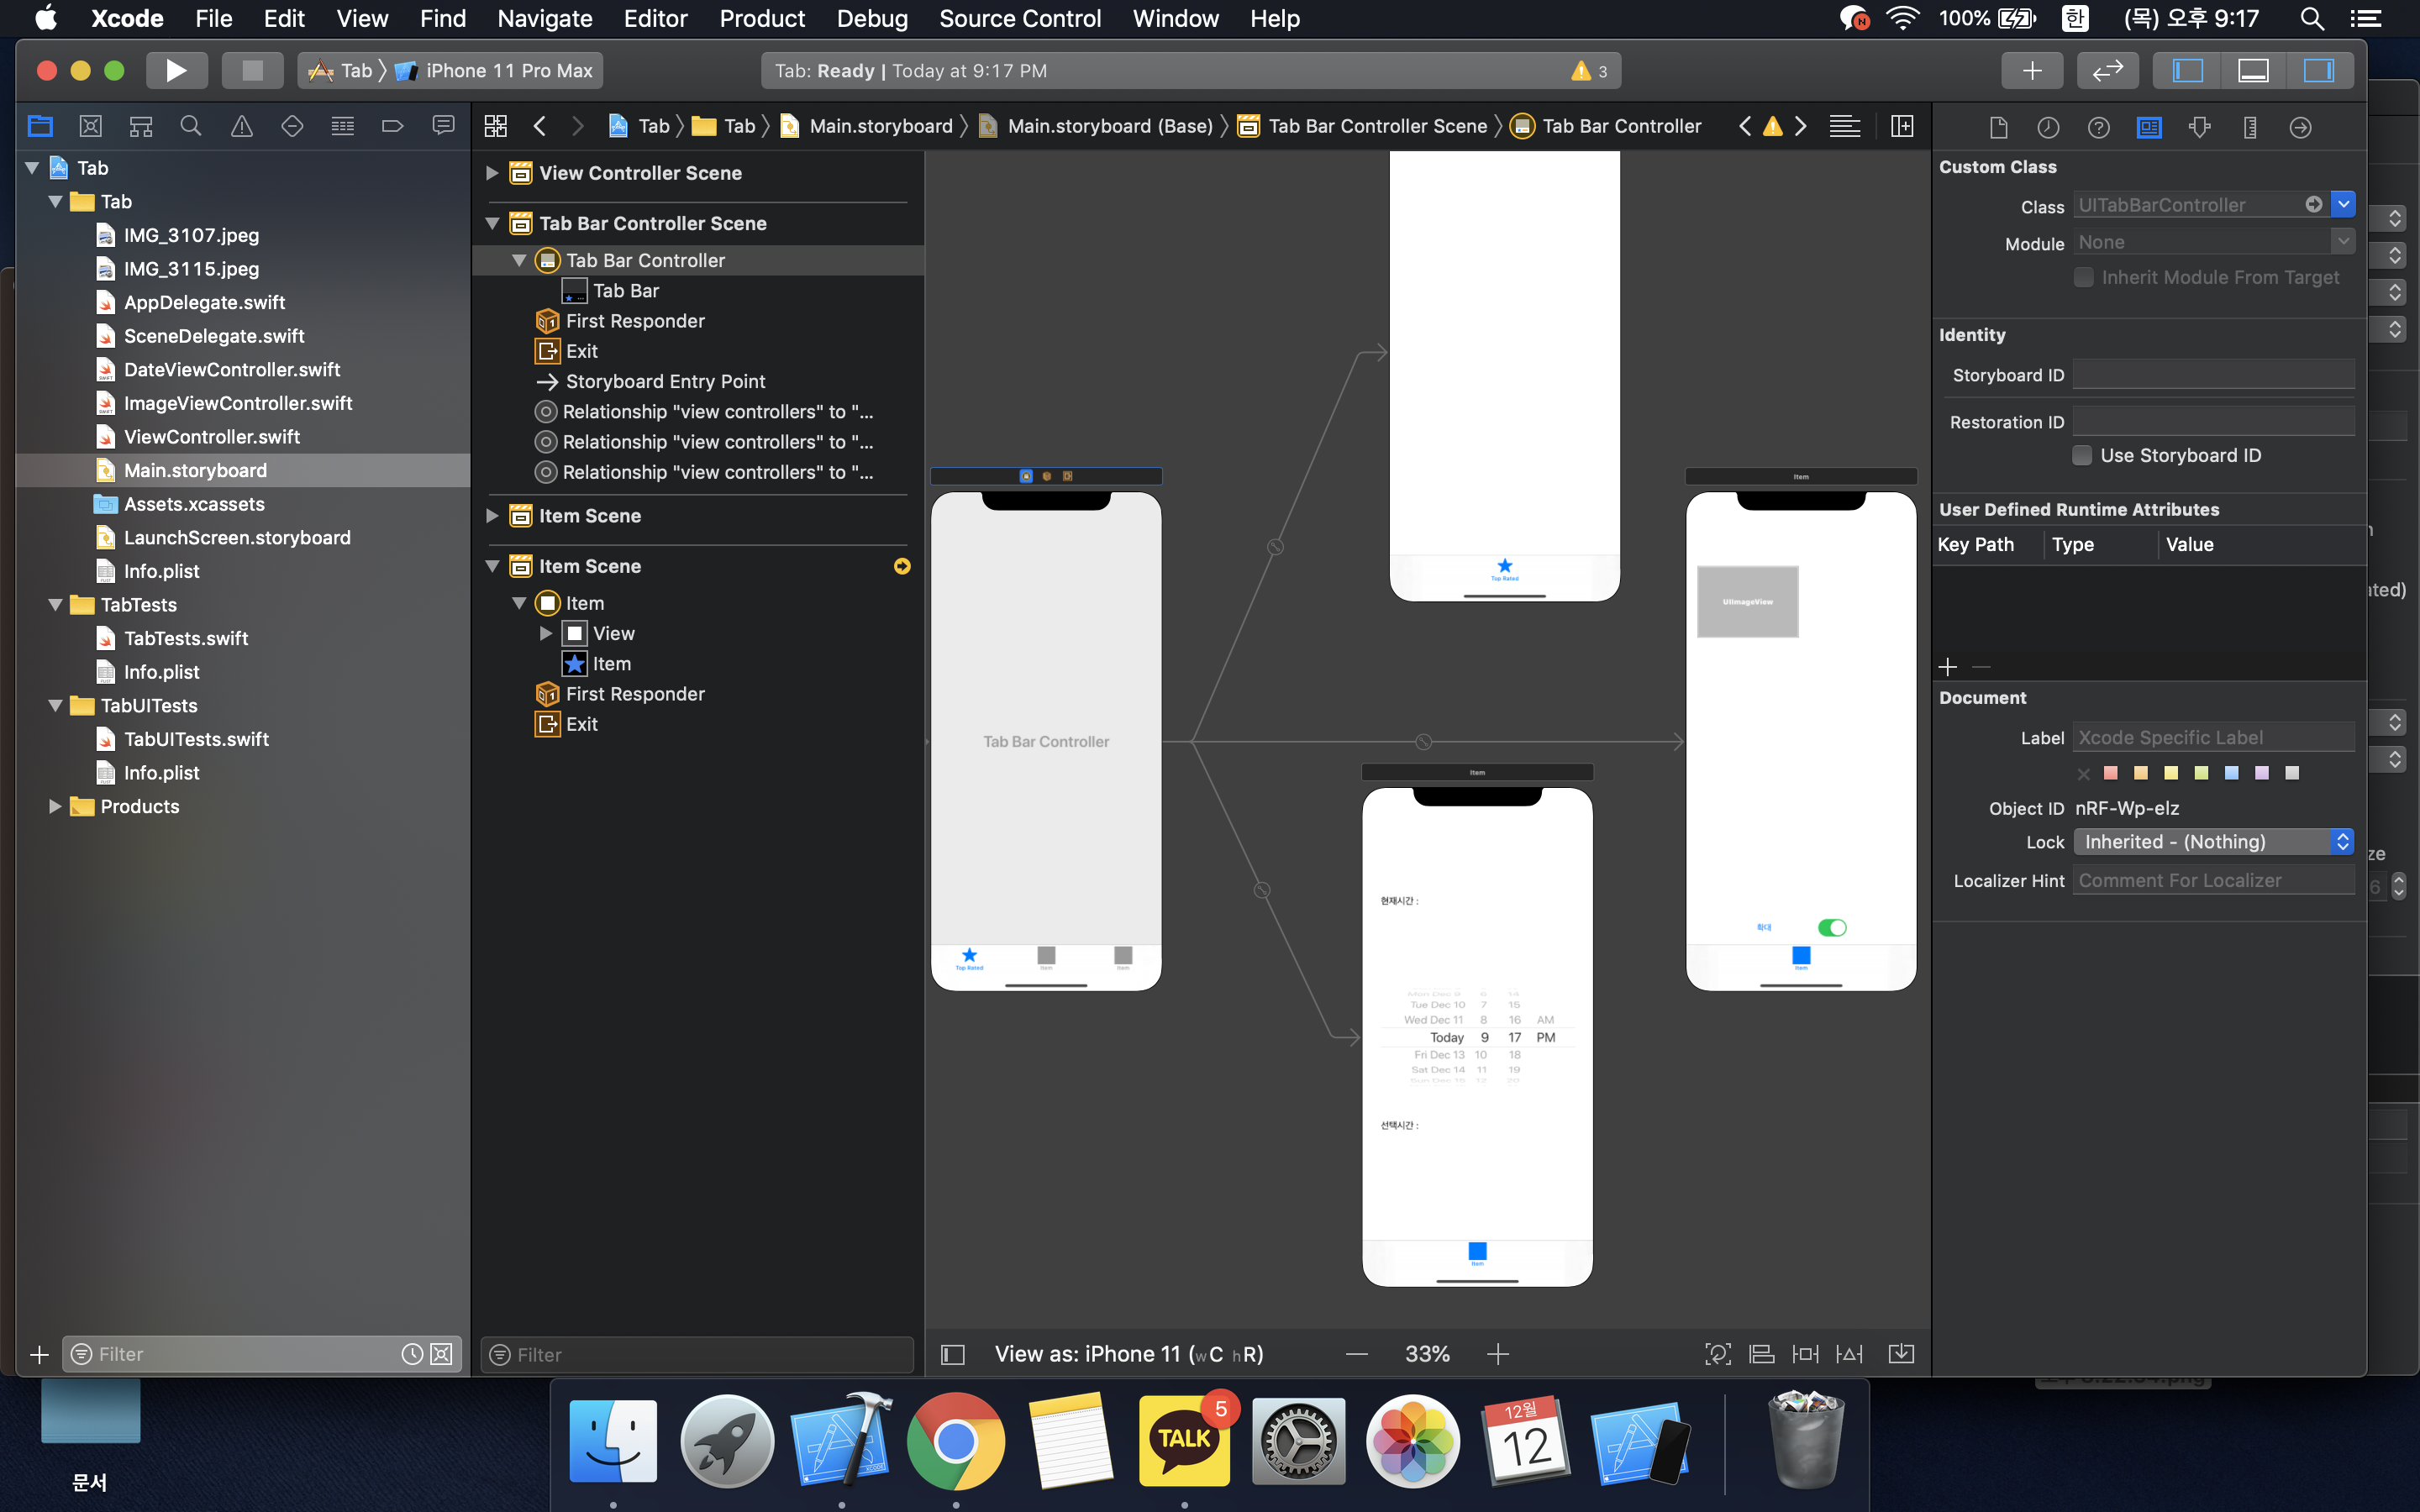The height and width of the screenshot is (1512, 2420).
Task: Click View as: iPhone 11 button
Action: [x=1128, y=1354]
